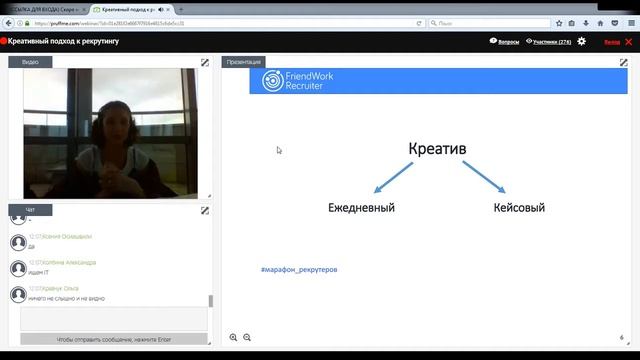This screenshot has height=360, width=640.
Task: Expand the Презентация panel to fullscreen
Action: click(624, 62)
